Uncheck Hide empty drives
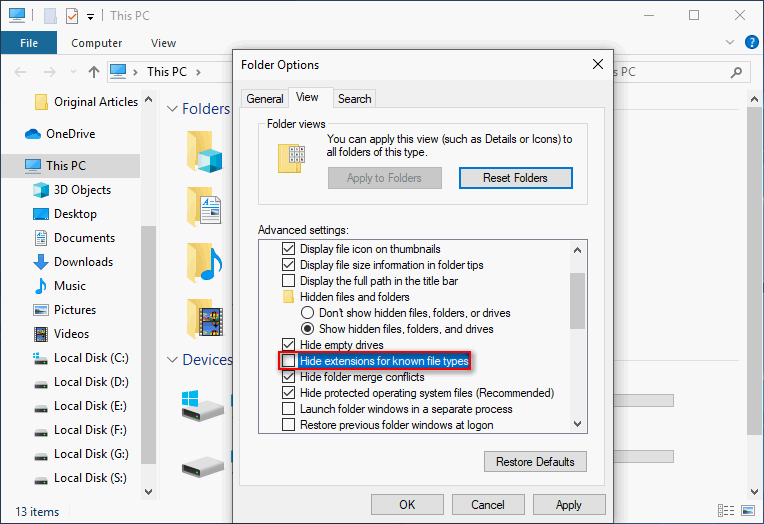764x524 pixels. (288, 345)
